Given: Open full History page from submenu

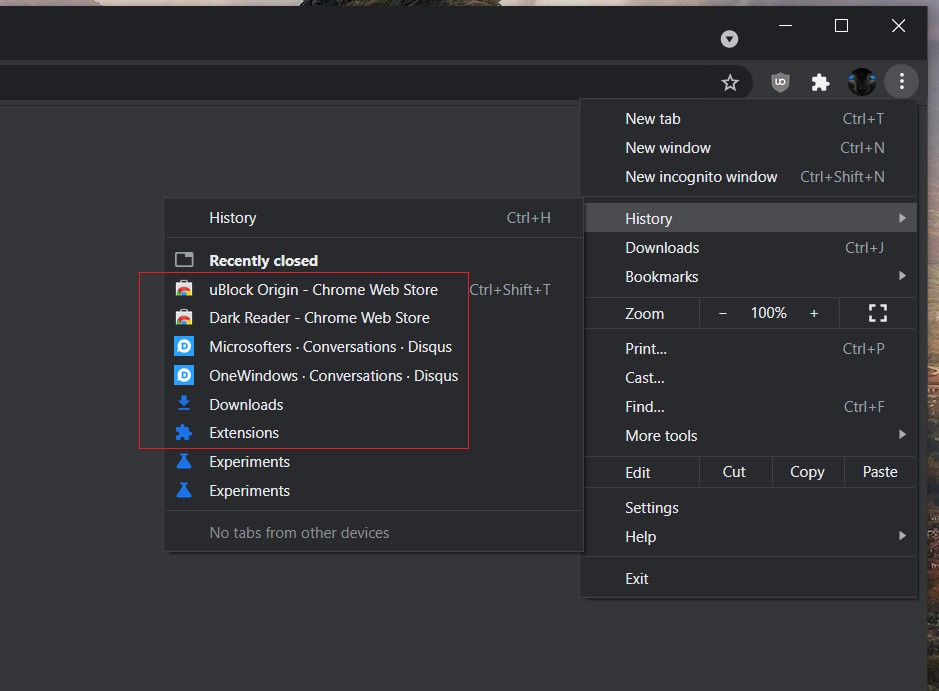Looking at the screenshot, I should pos(233,218).
